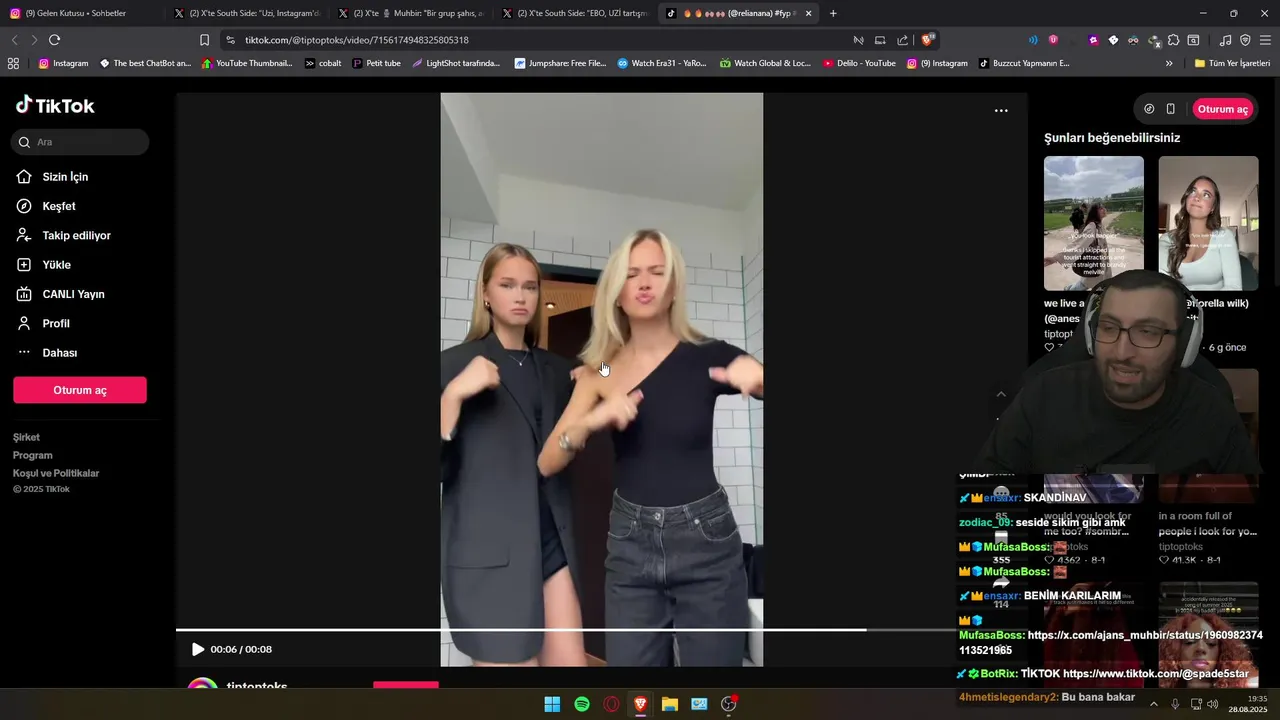Open Petit tube bookmark
This screenshot has width=1280, height=720.
click(x=376, y=63)
